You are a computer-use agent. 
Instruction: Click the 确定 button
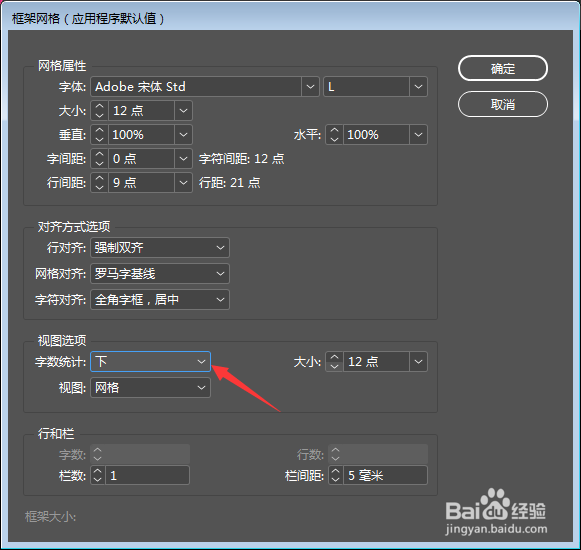502,68
